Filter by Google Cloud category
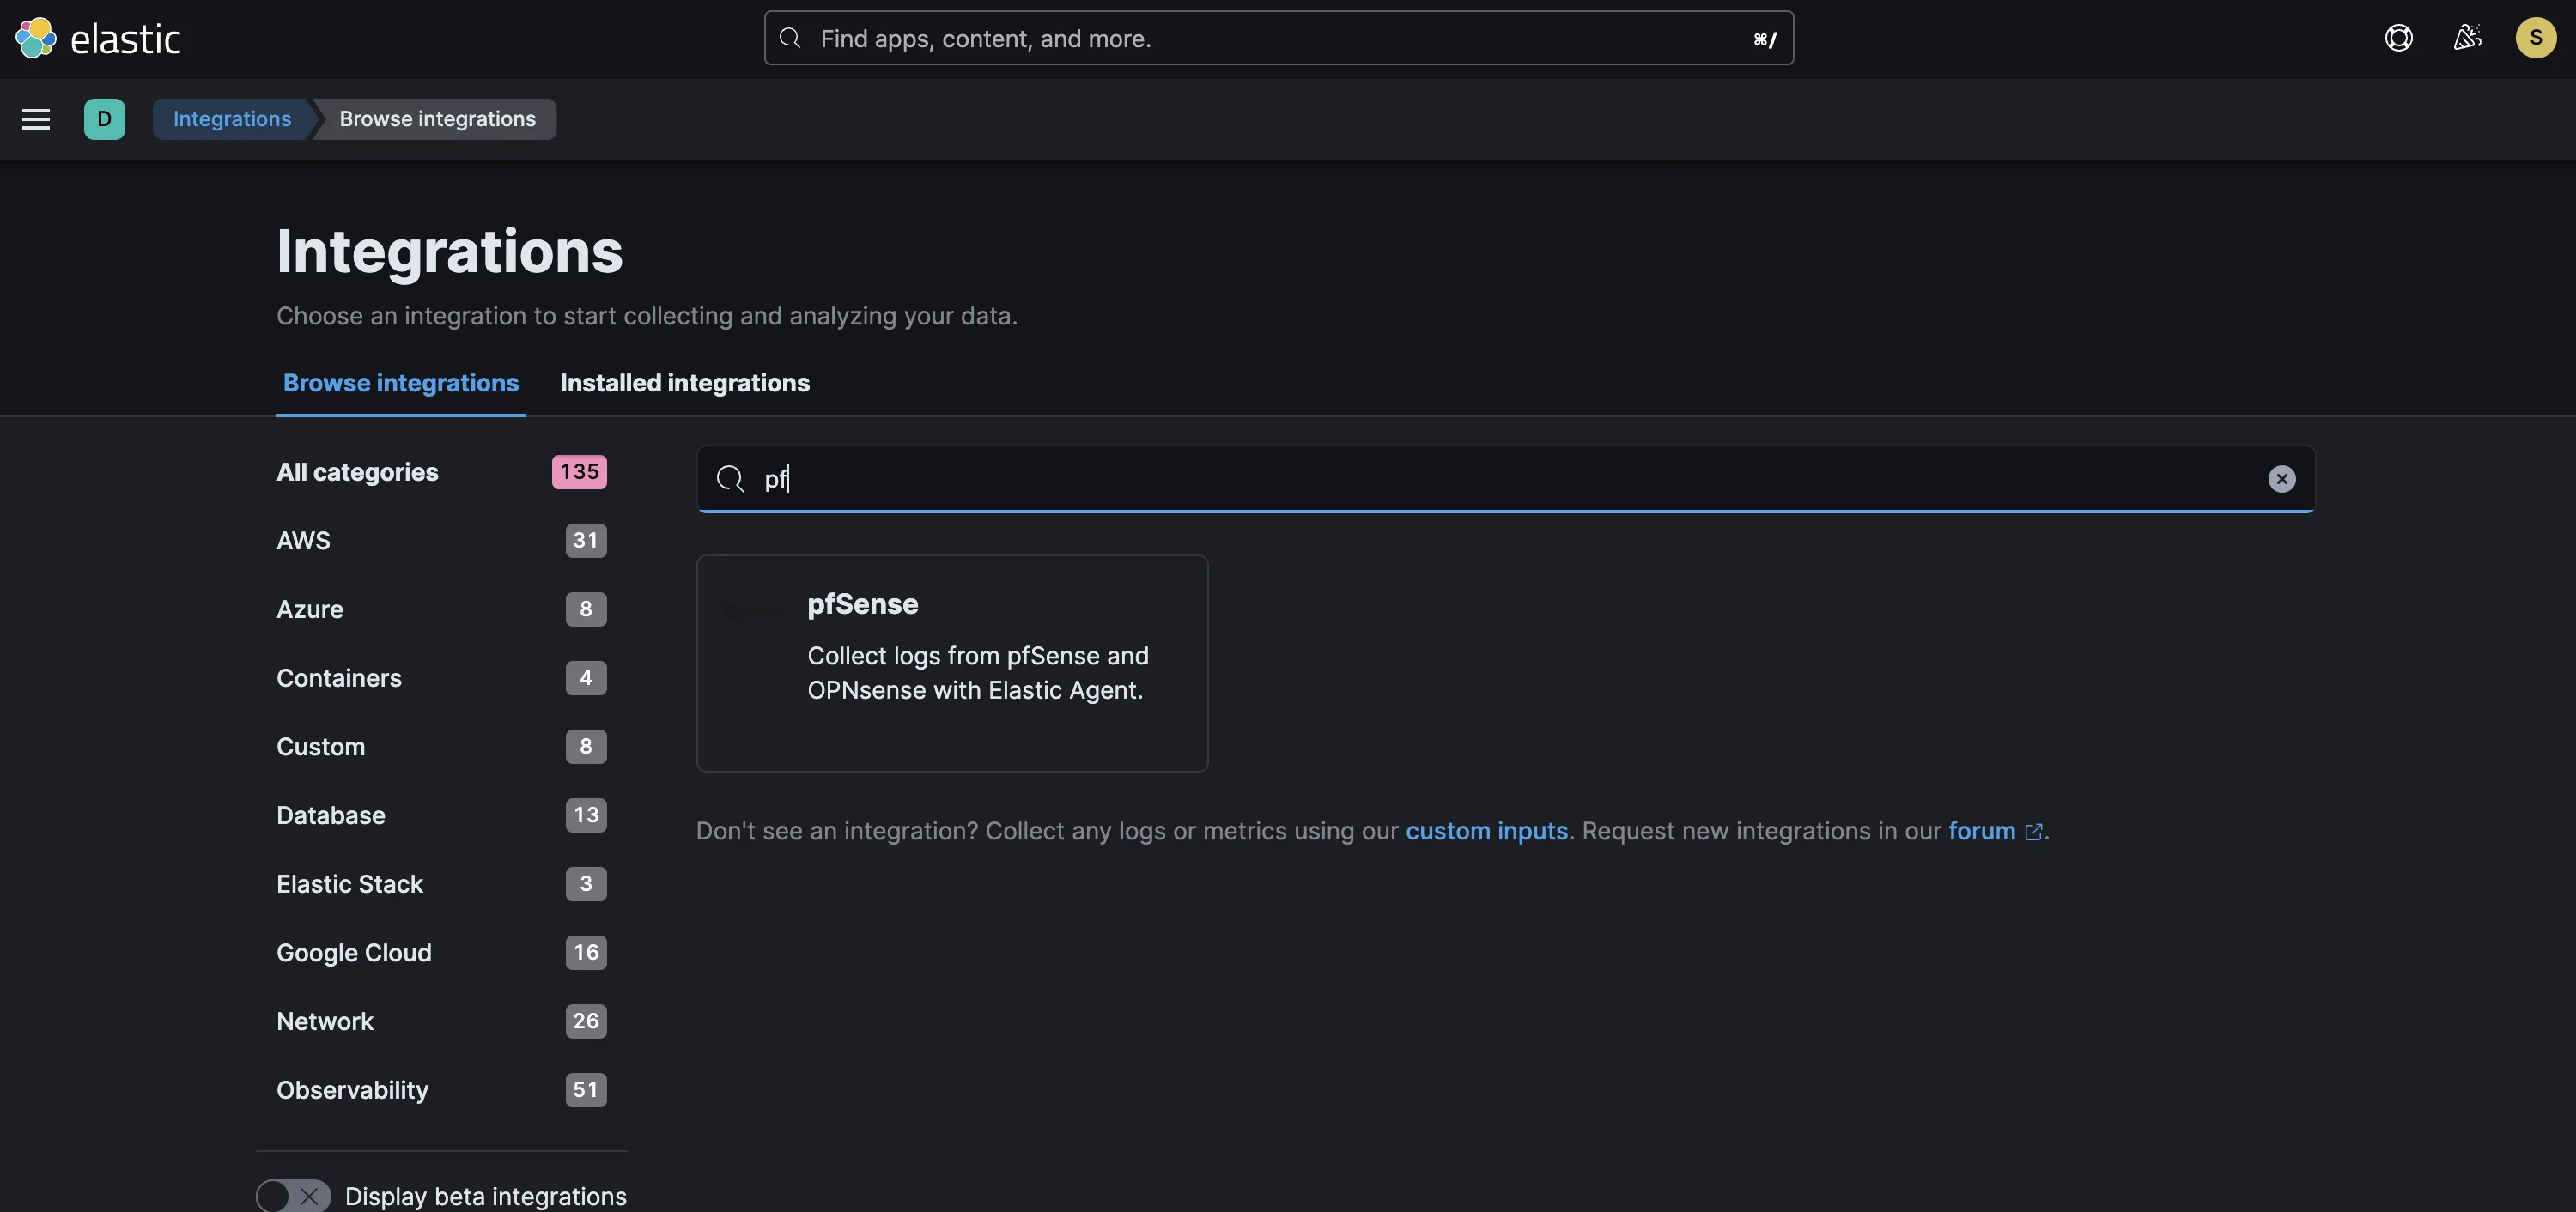Viewport: 2576px width, 1212px height. [441, 953]
